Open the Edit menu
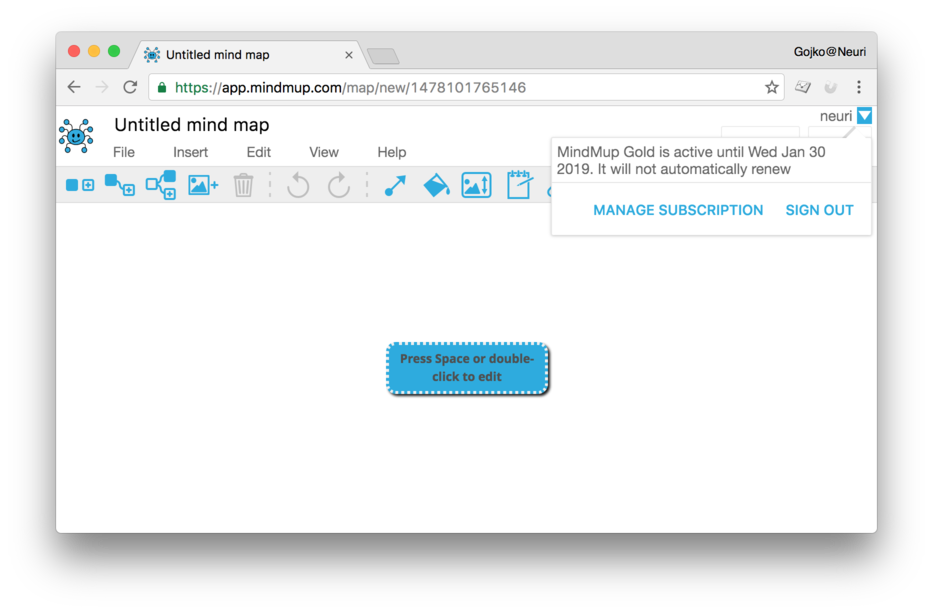 tap(259, 152)
